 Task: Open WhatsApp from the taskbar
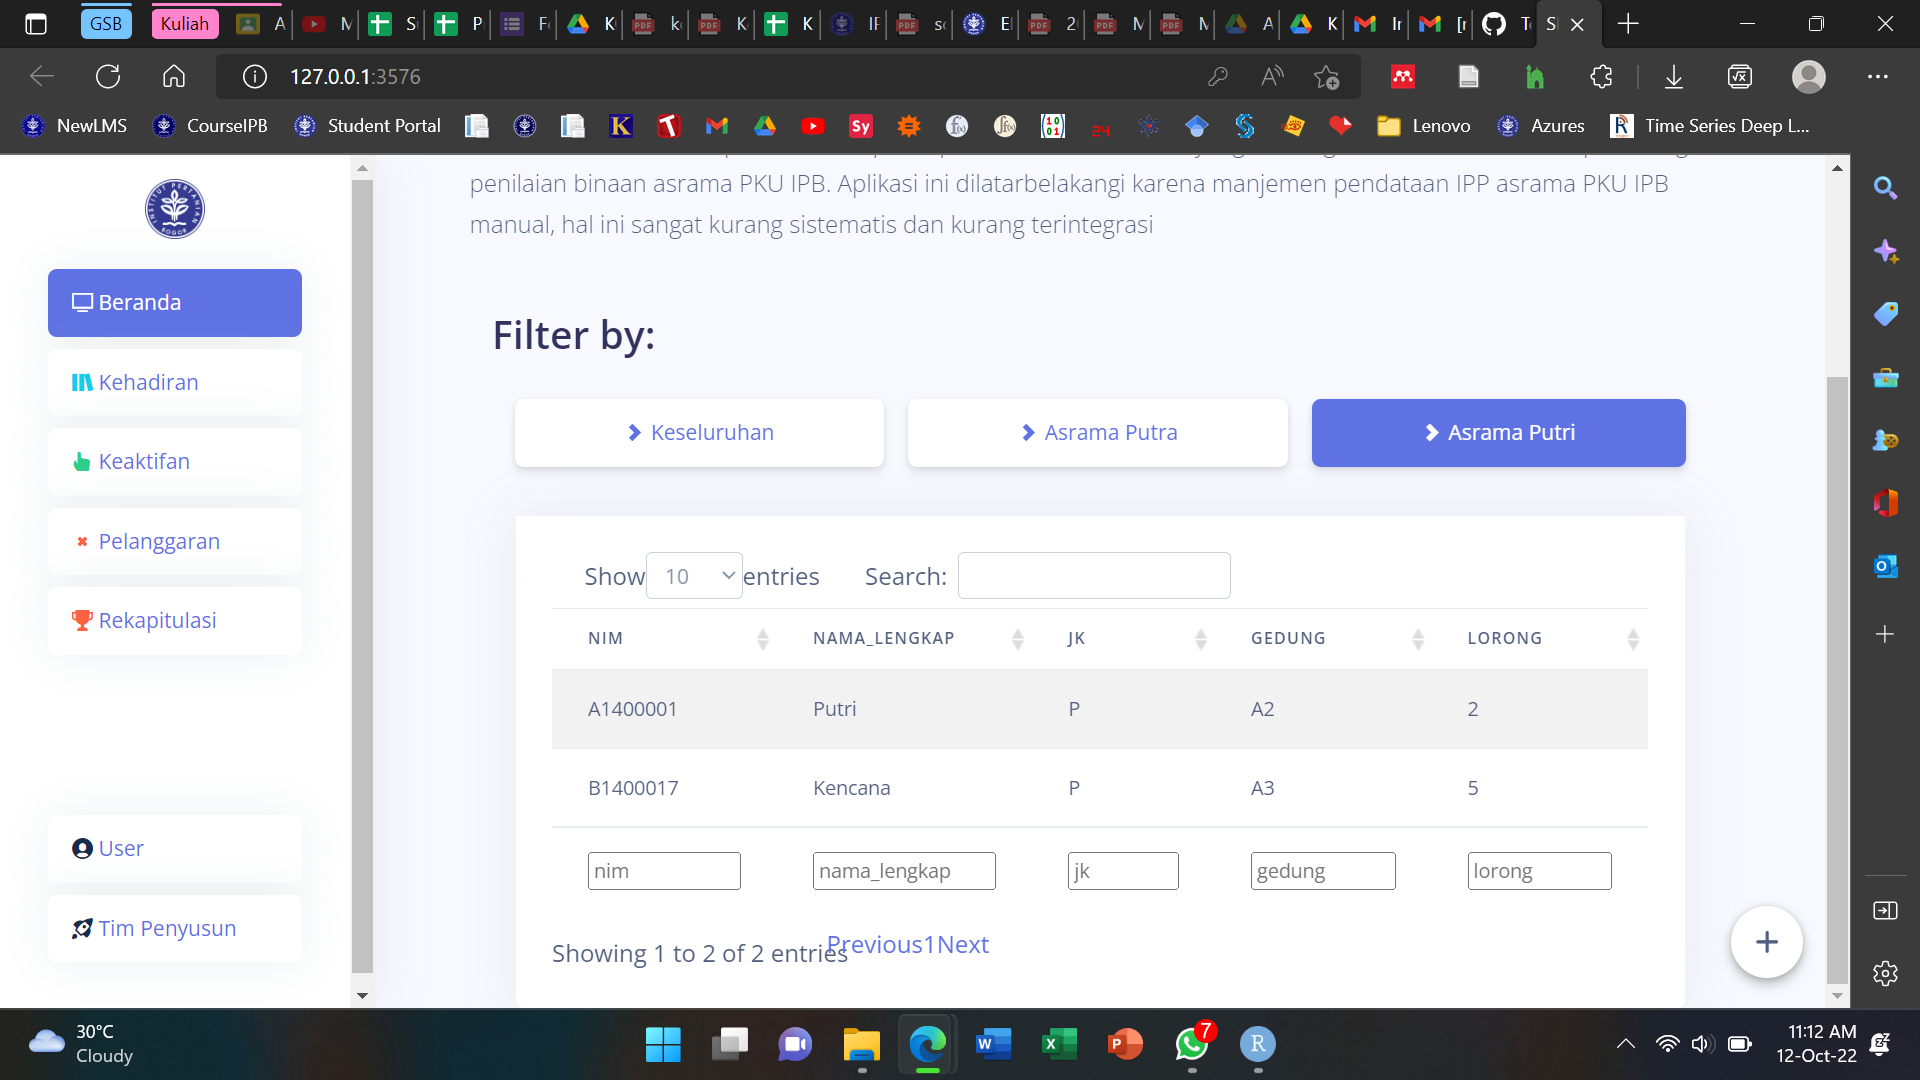(x=1190, y=1045)
